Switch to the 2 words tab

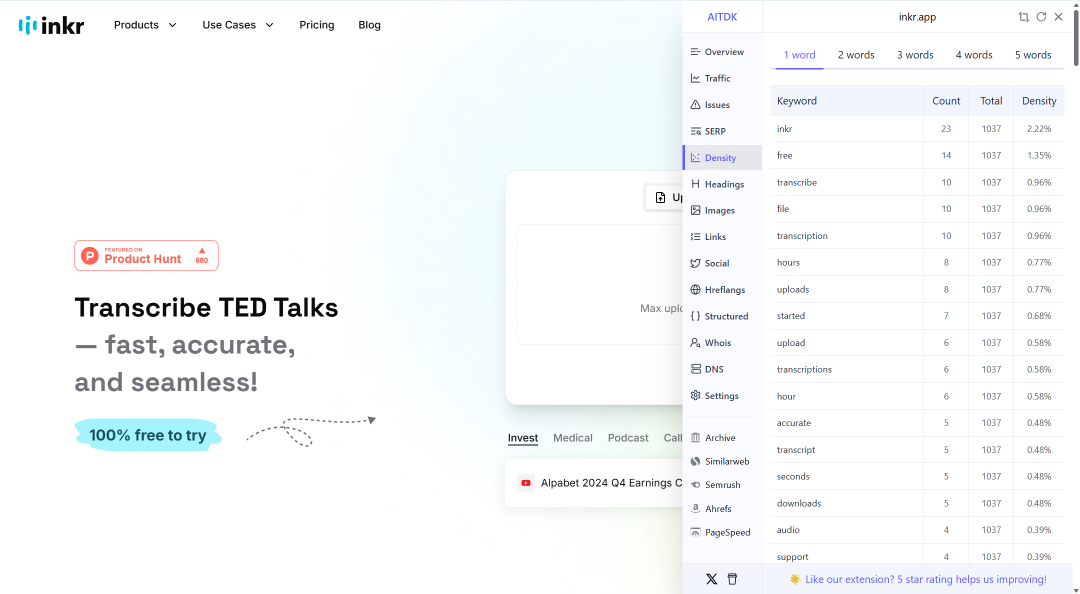856,55
